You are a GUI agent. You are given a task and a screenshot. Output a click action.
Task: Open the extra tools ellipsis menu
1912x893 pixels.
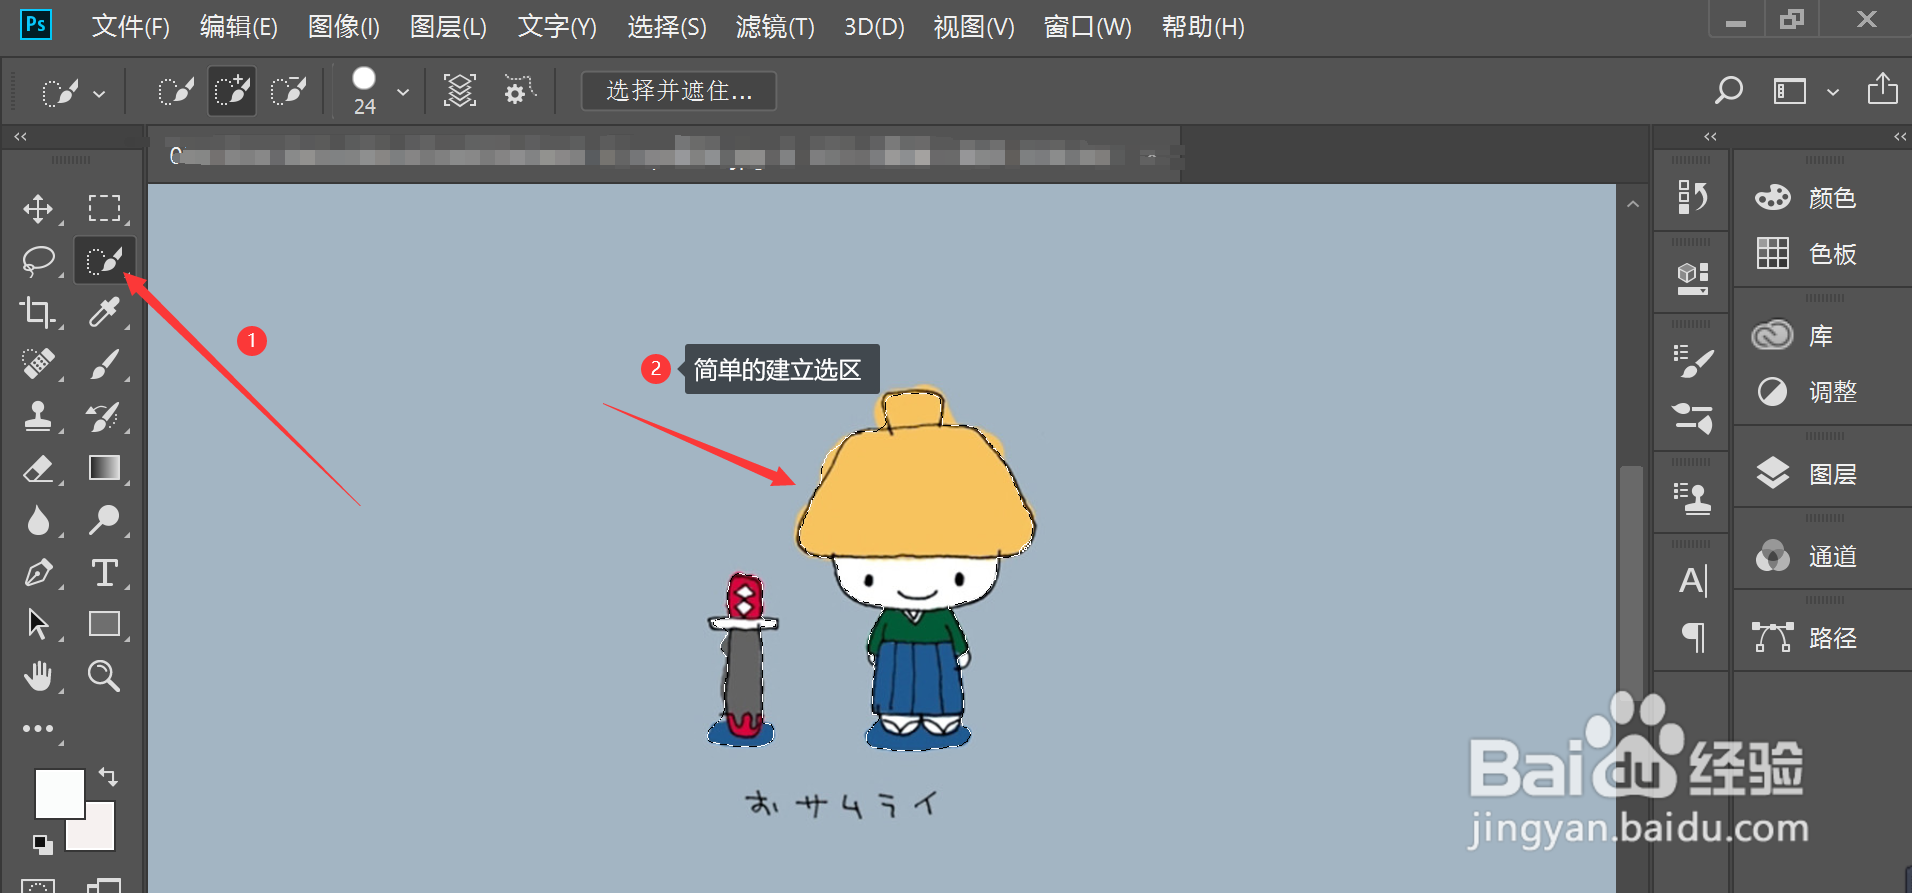tap(38, 729)
